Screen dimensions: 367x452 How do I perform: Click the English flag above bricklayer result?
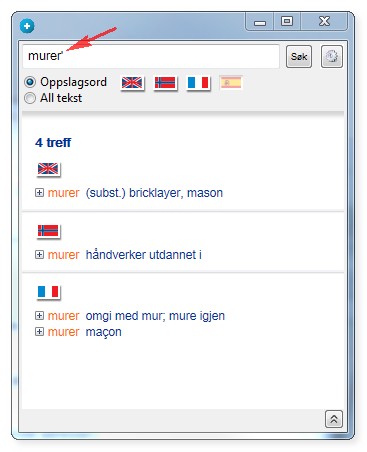tap(48, 169)
